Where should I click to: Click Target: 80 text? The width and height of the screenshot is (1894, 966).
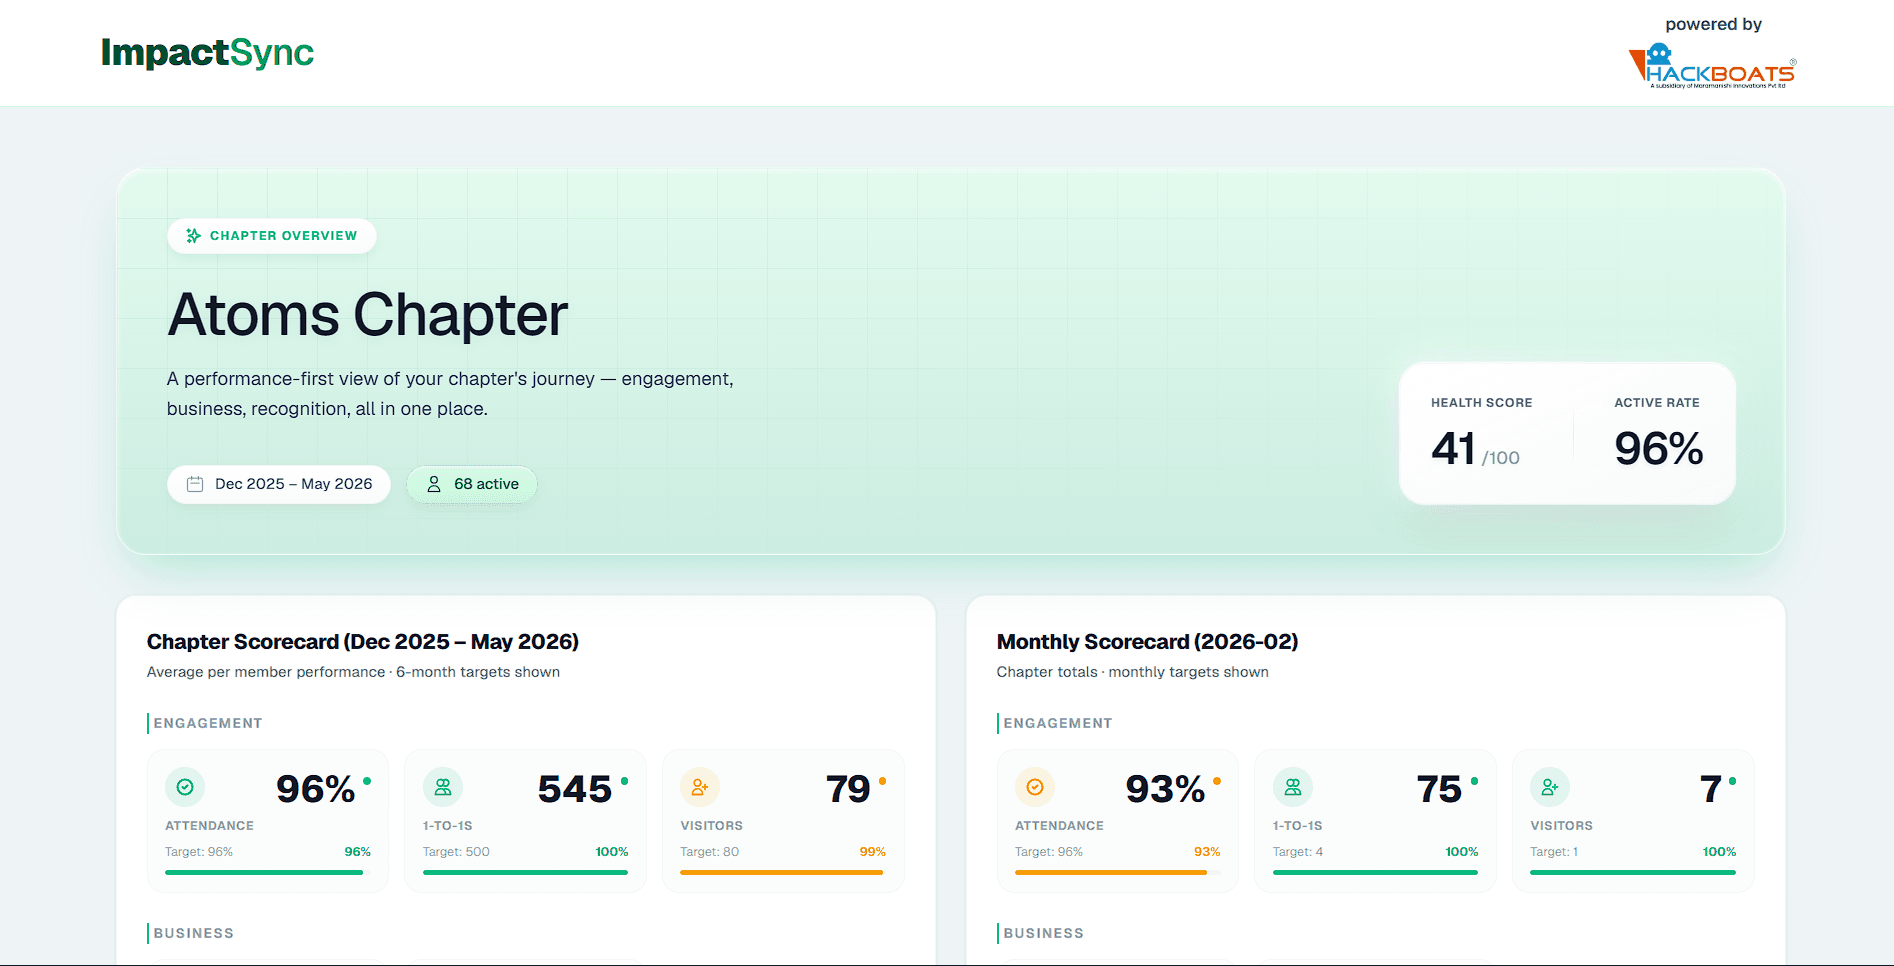[x=710, y=852]
